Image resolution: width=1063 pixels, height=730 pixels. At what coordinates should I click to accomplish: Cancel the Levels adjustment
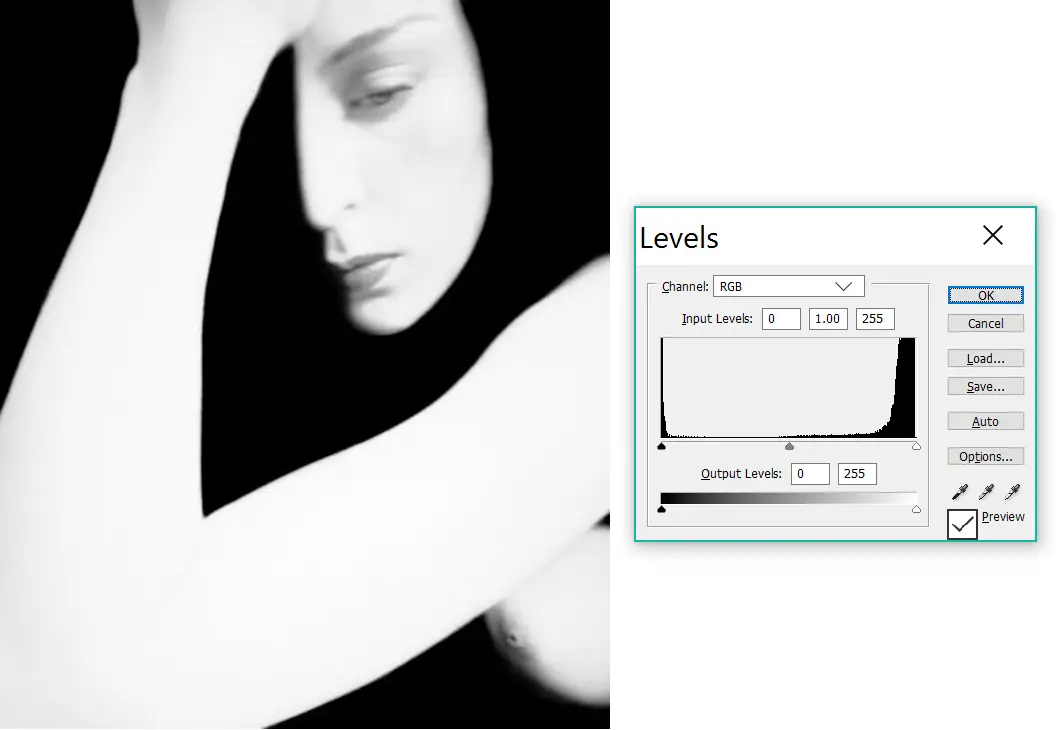pyautogui.click(x=986, y=323)
